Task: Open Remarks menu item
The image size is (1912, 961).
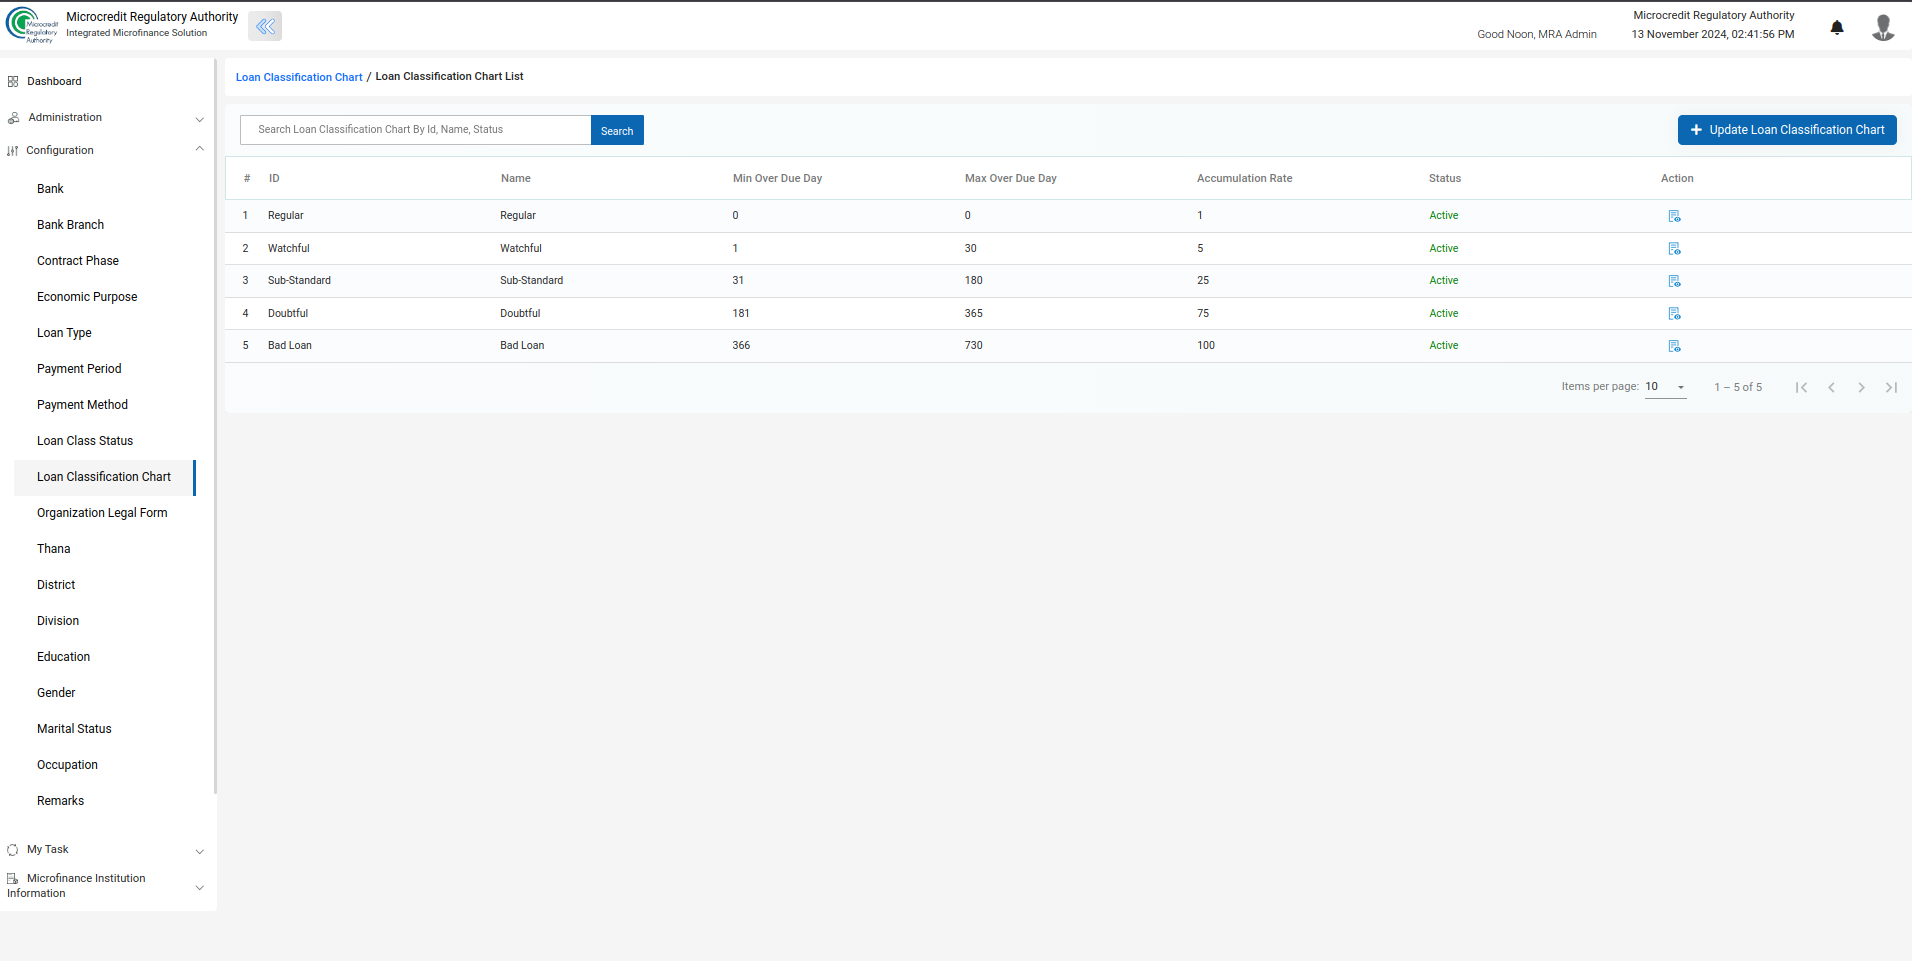Action: point(60,801)
